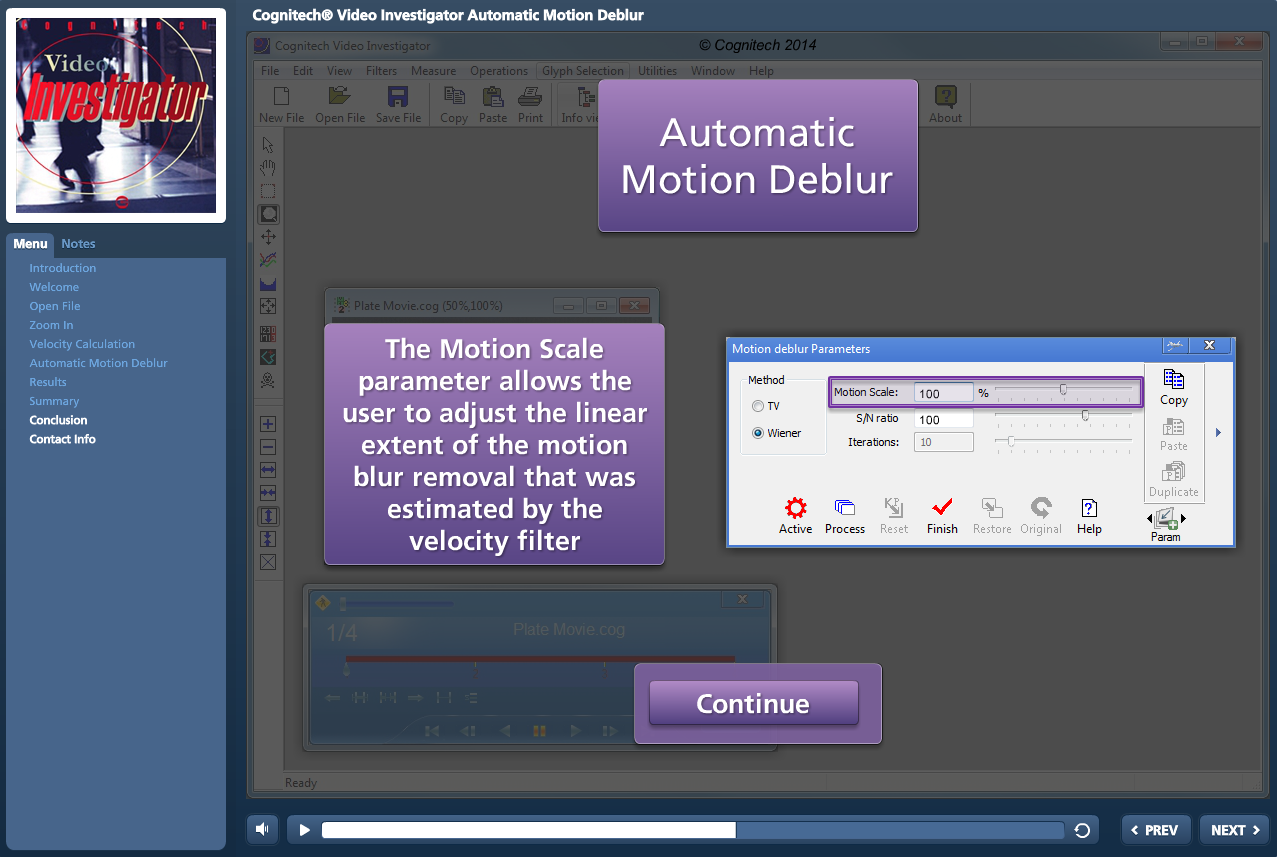Select the arrow pointer tool
1277x857 pixels.
tap(268, 146)
